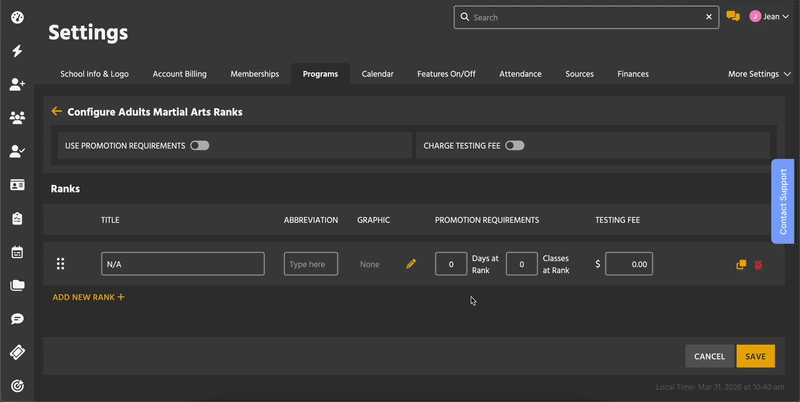Click the Cancel button
800x402 pixels.
[x=710, y=356]
